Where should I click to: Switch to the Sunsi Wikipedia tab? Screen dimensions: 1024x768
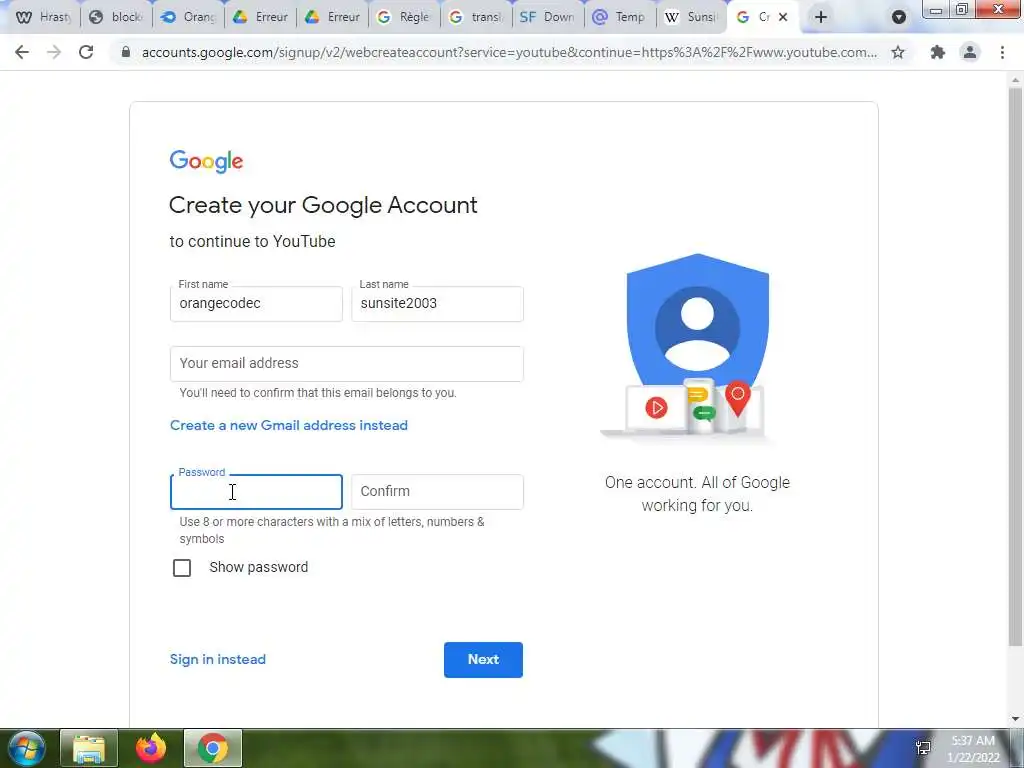pos(690,17)
